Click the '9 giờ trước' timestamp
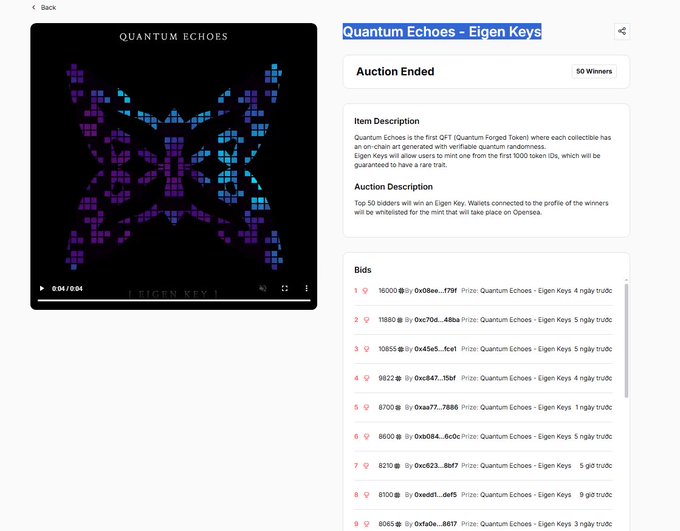Viewport: 680px width, 531px height. 595,495
